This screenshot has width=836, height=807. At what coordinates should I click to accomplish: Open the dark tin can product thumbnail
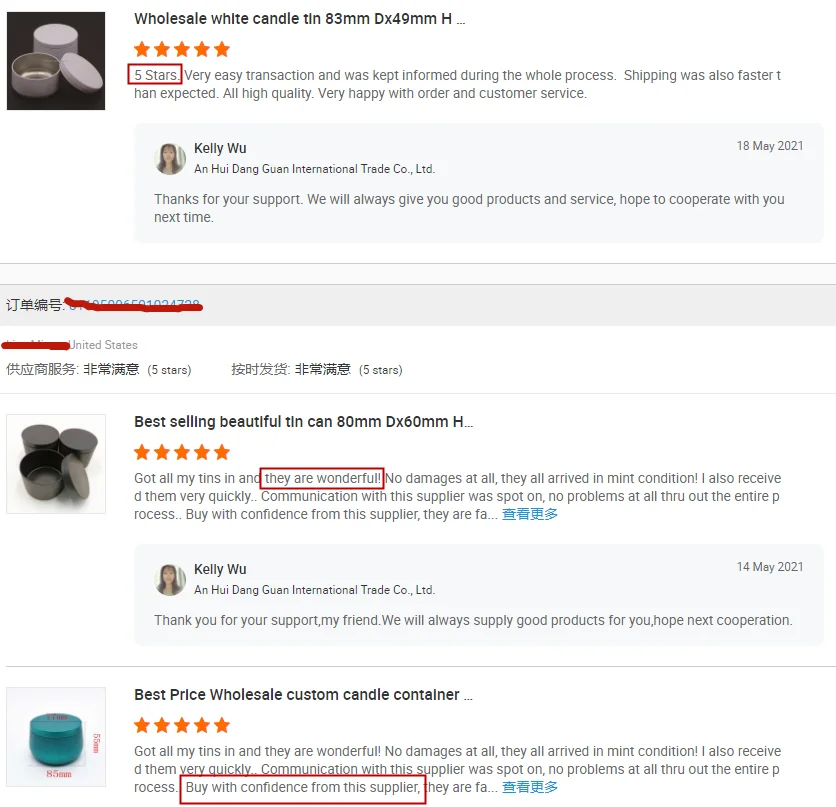(56, 464)
